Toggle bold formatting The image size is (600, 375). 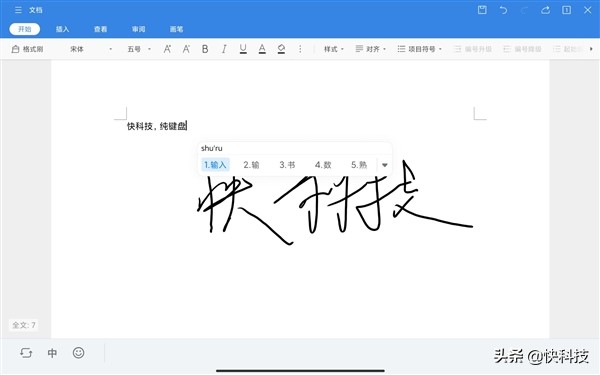tap(205, 49)
